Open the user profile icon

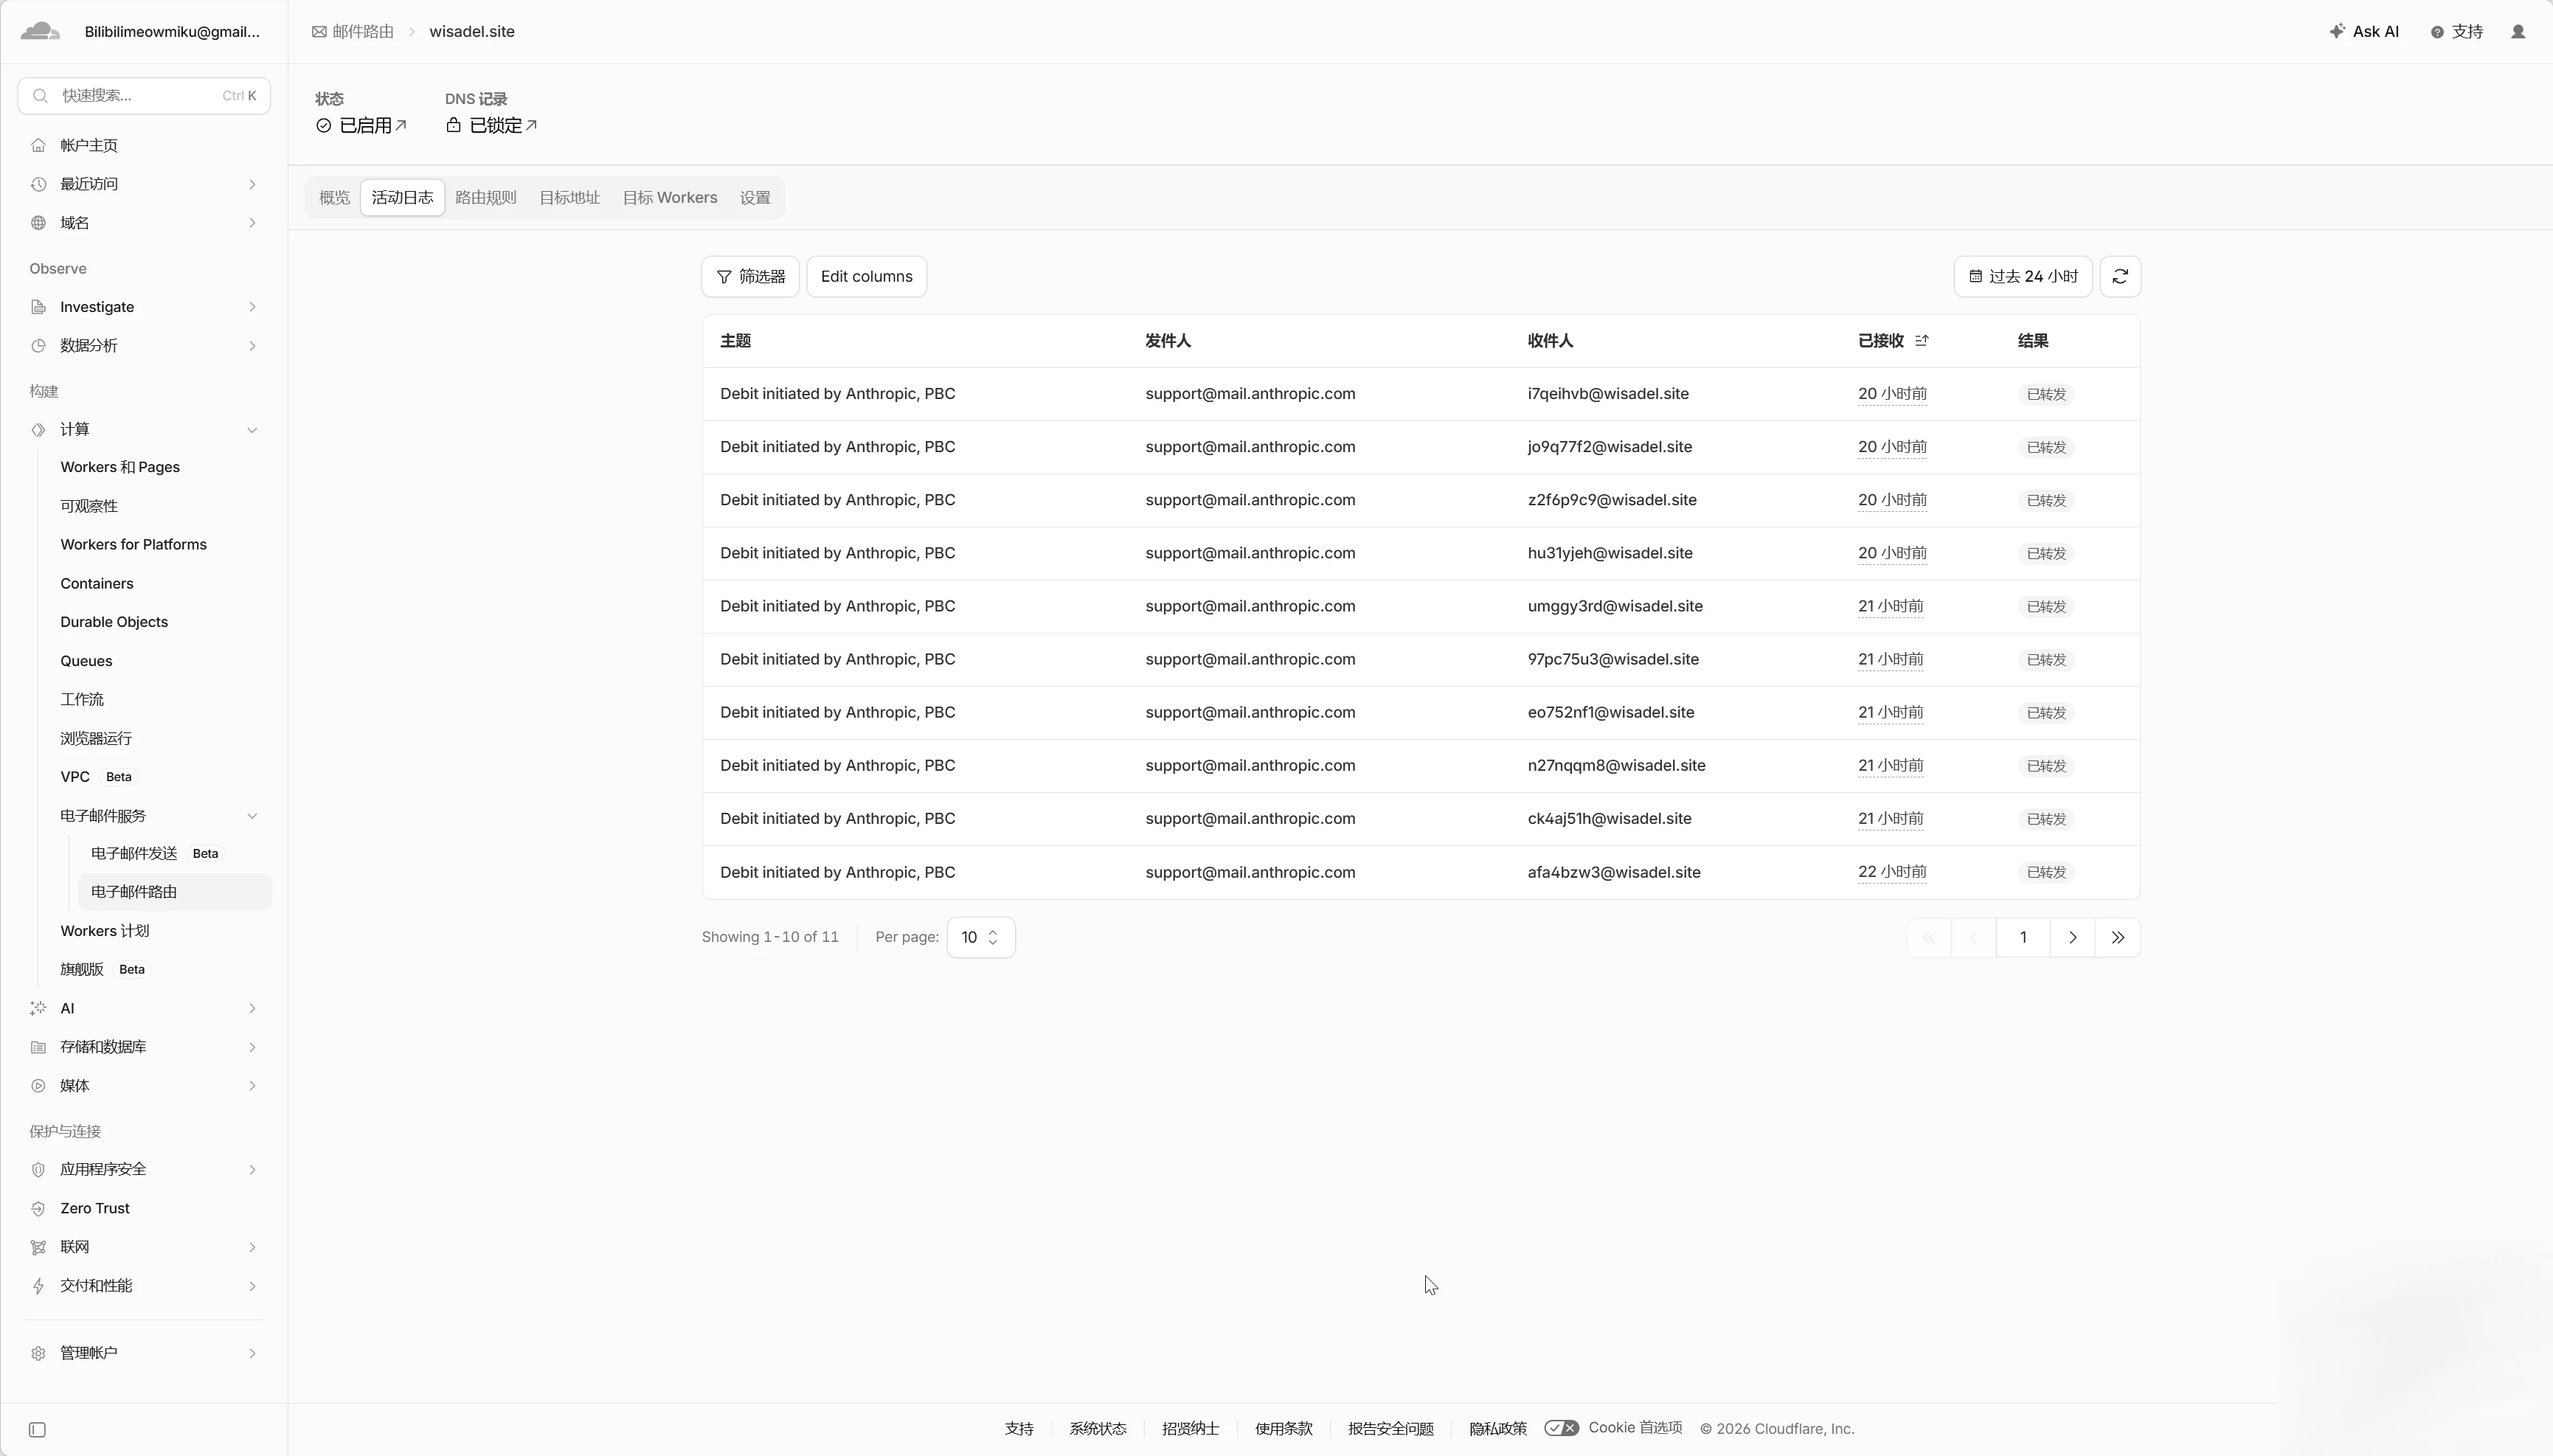(x=2518, y=32)
